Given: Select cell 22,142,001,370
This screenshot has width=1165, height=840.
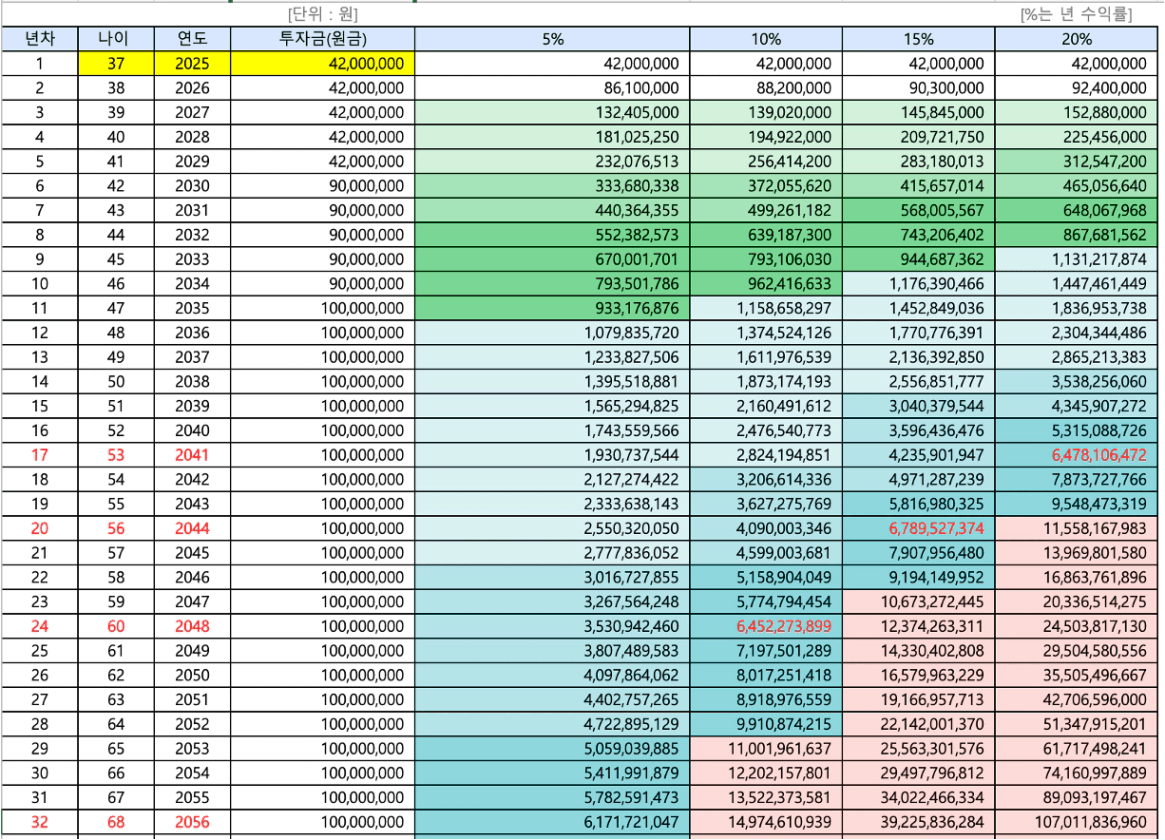Looking at the screenshot, I should coord(918,726).
